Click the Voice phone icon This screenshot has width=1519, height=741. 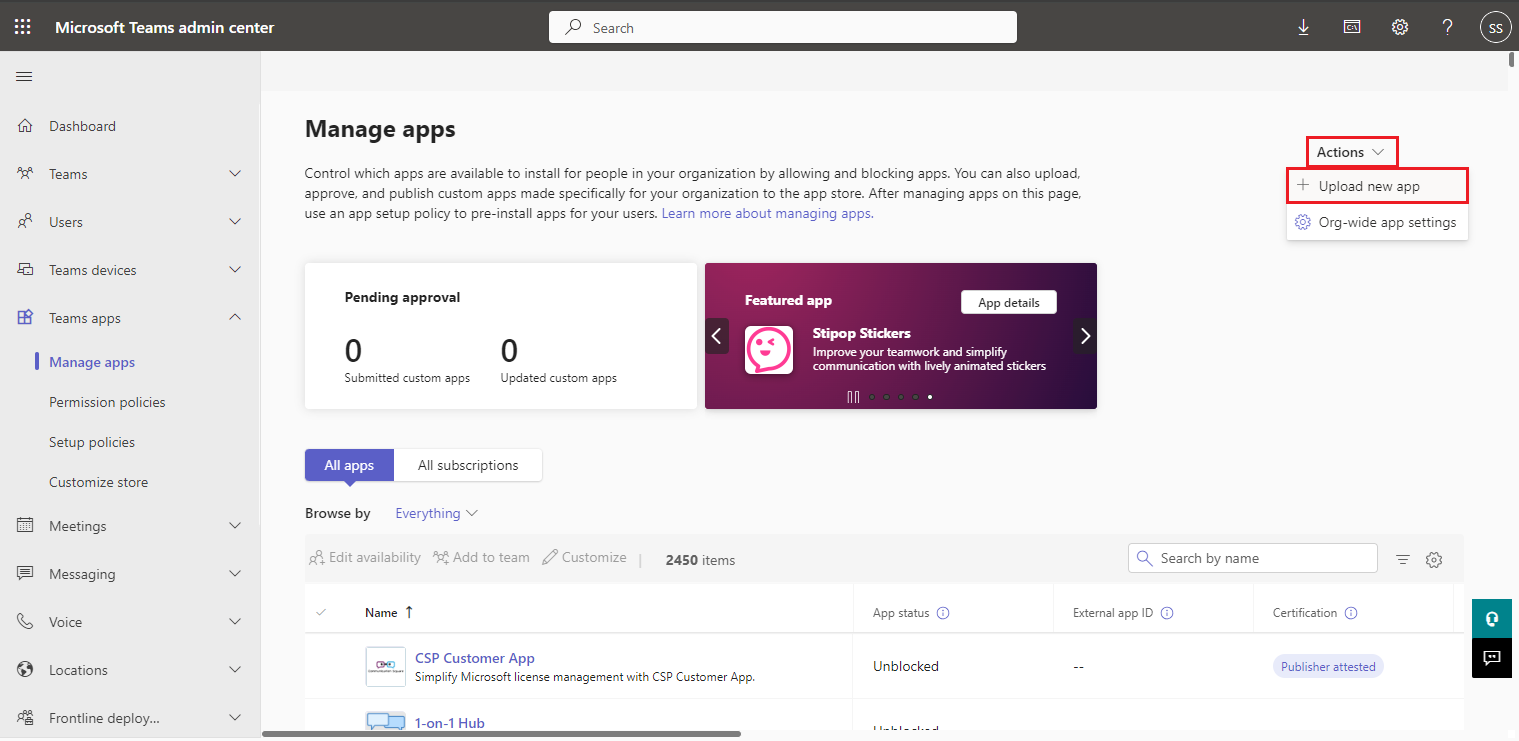tap(25, 622)
